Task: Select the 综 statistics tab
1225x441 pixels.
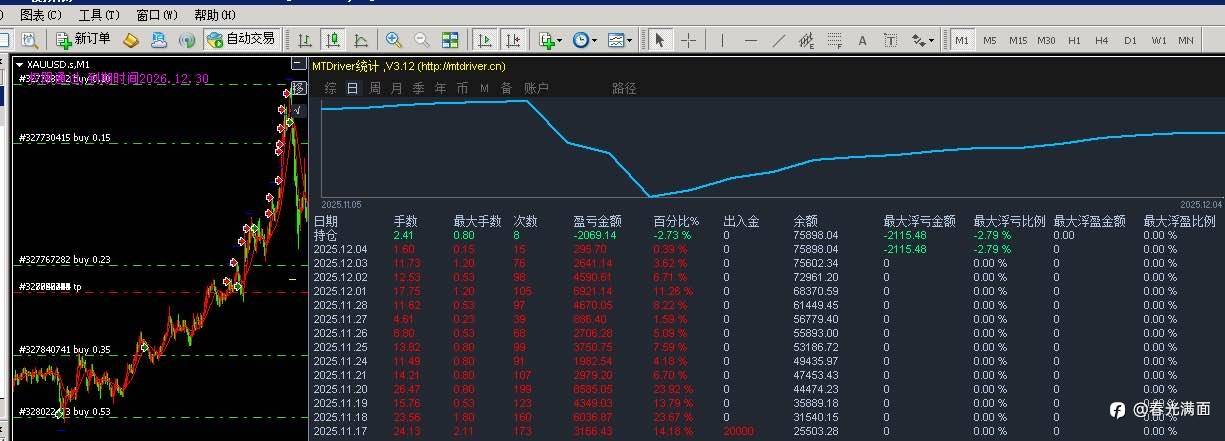Action: point(330,88)
